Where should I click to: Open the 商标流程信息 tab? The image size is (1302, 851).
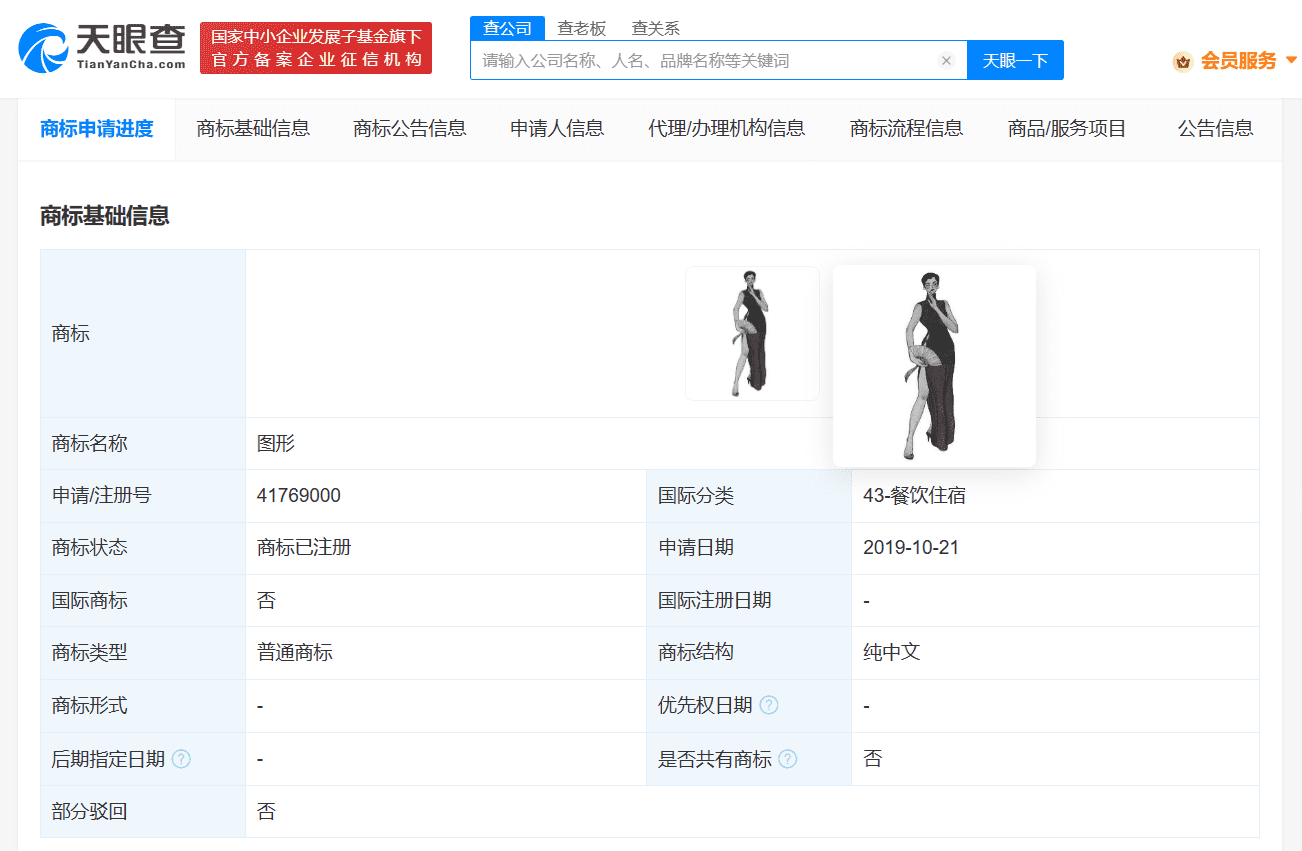[x=905, y=128]
